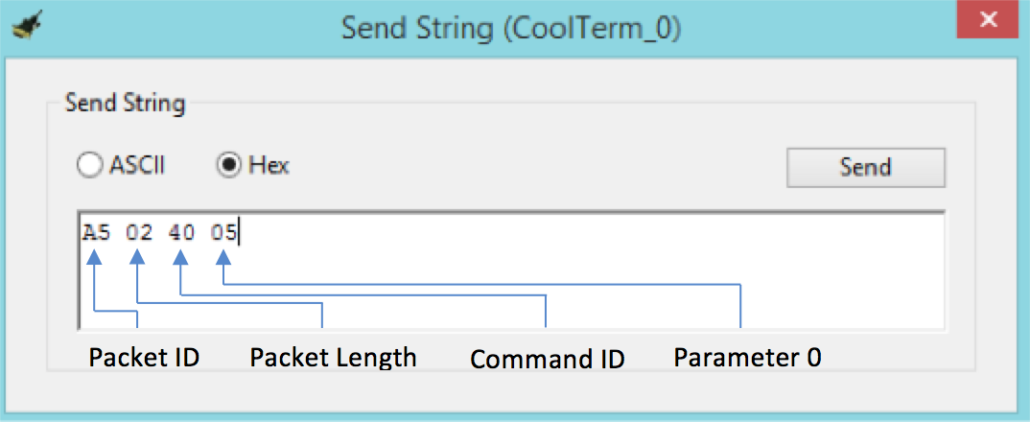Viewport: 1030px width, 422px height.
Task: Click the blue arrowhead pointing at 05
Action: tap(224, 256)
